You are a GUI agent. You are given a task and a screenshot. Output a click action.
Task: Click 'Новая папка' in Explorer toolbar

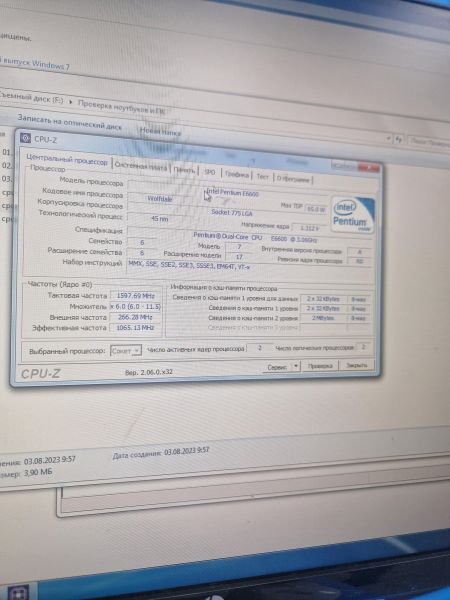[160, 132]
